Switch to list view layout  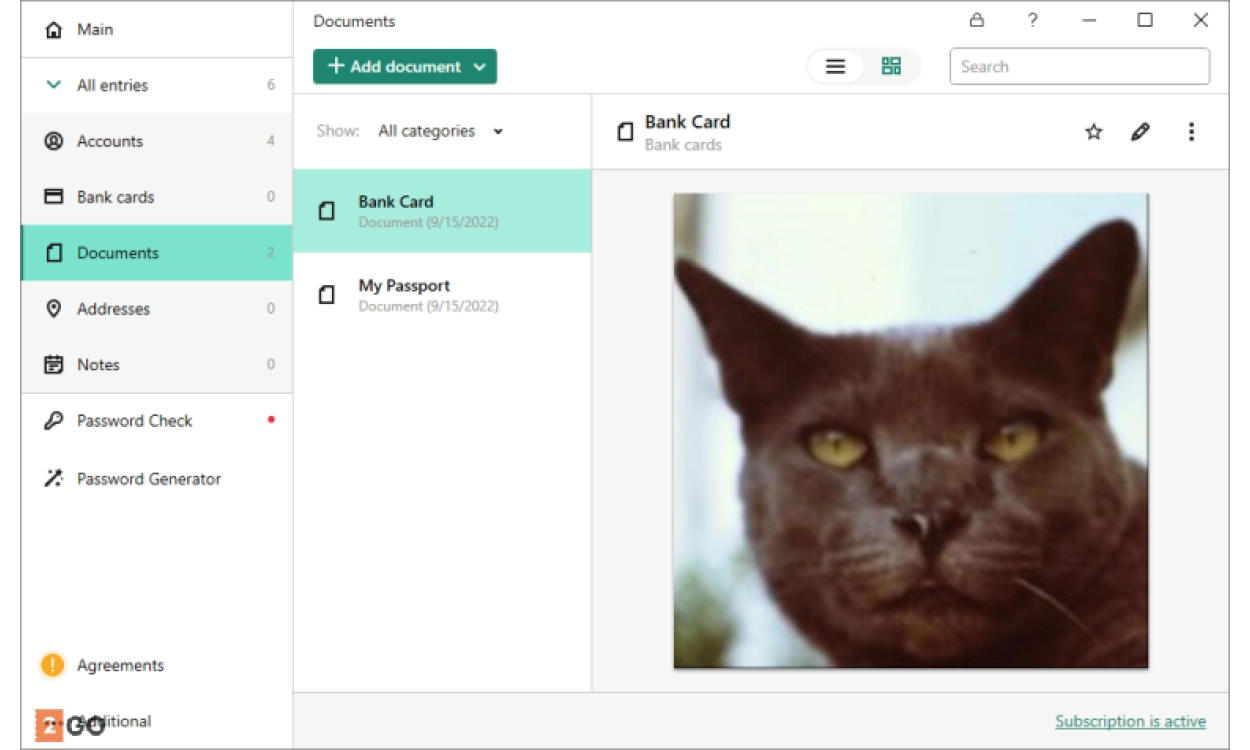point(836,67)
